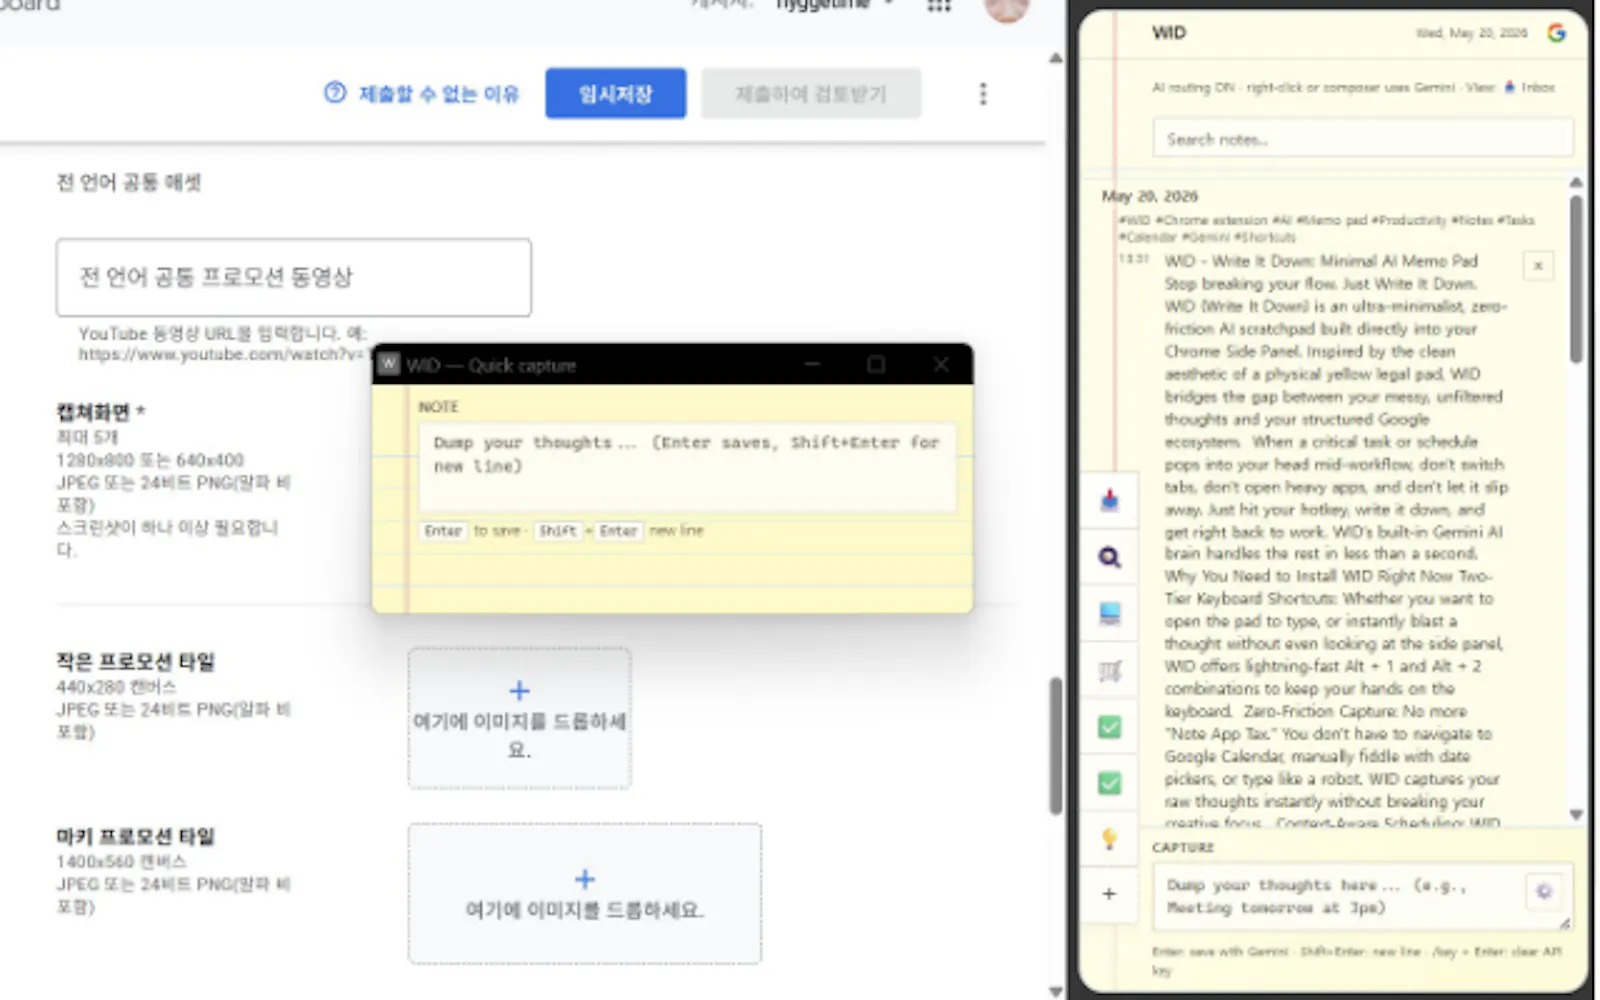The height and width of the screenshot is (1000, 1600).
Task: Click the WID notes list scrollbar thumb
Action: [x=1576, y=278]
